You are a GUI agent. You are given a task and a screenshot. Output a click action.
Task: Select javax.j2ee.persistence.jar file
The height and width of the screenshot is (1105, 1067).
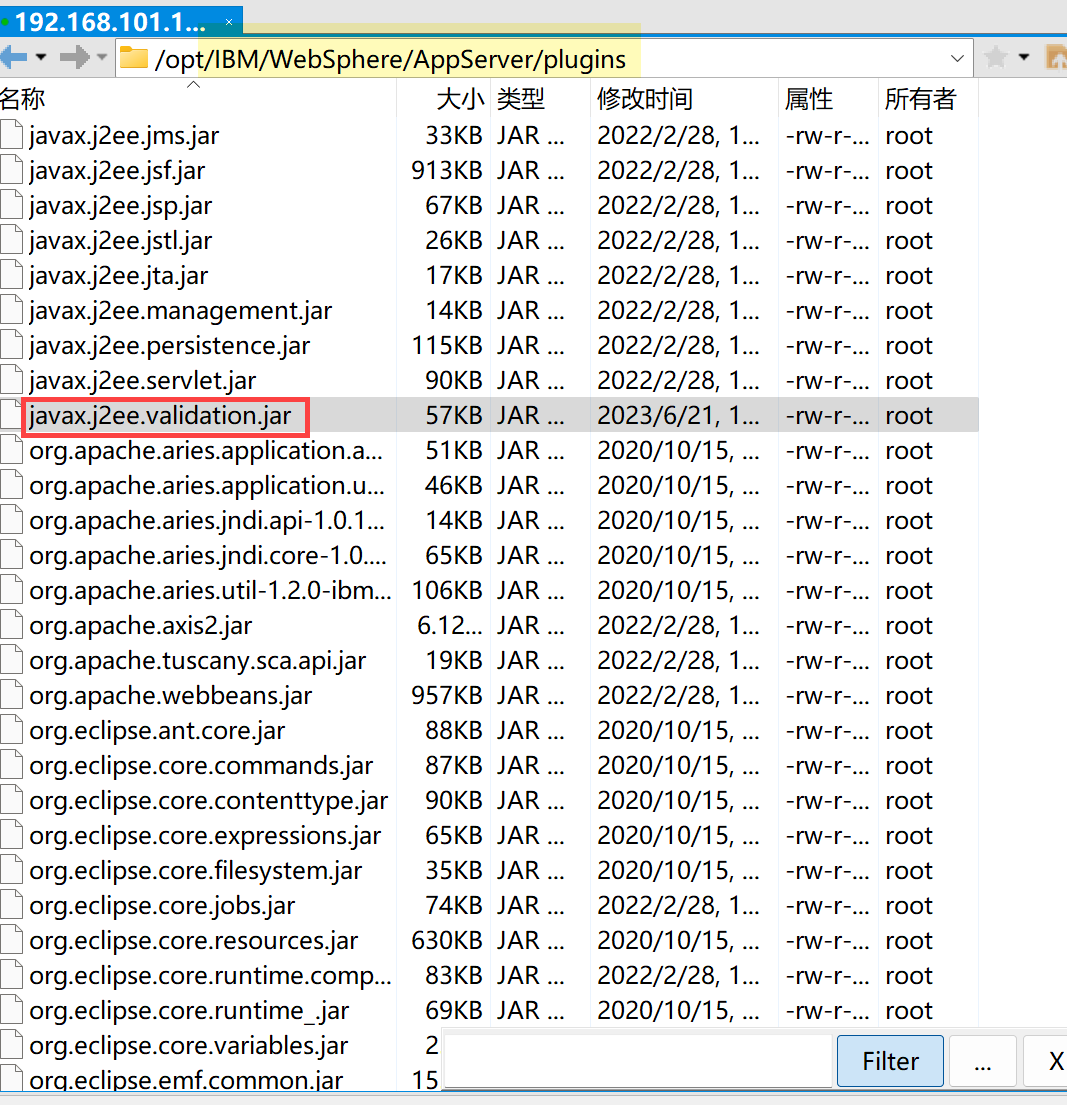click(170, 346)
